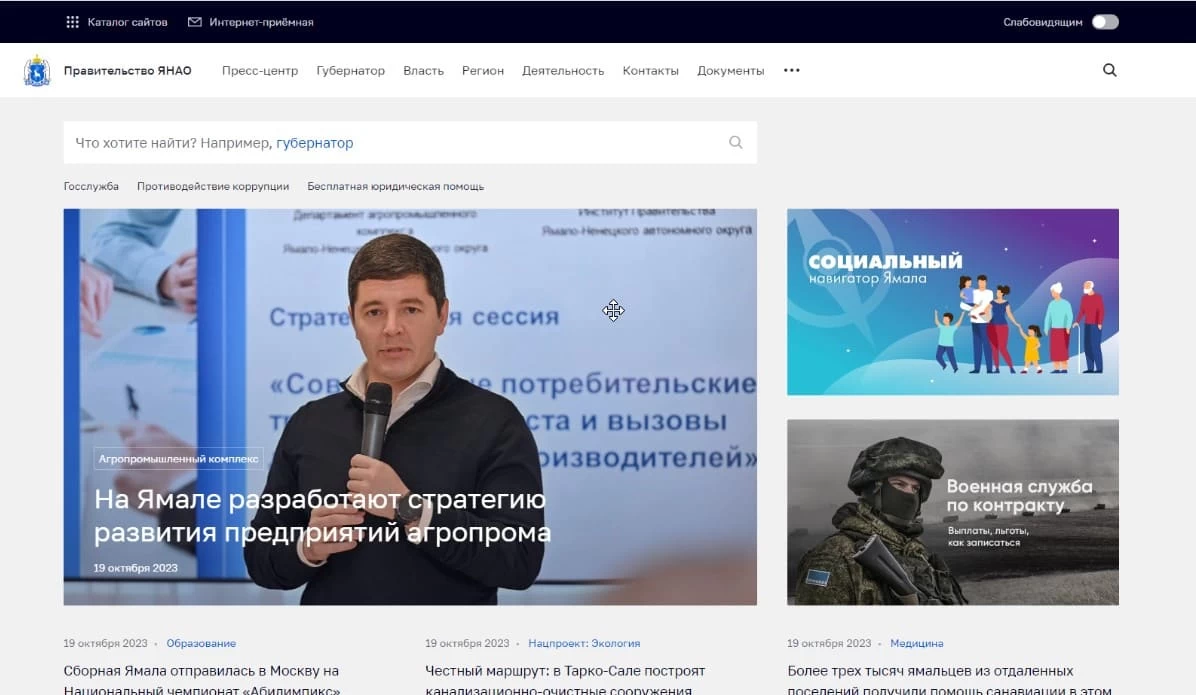Open the Деятельность section
Image resolution: width=1196 pixels, height=695 pixels.
click(x=563, y=71)
